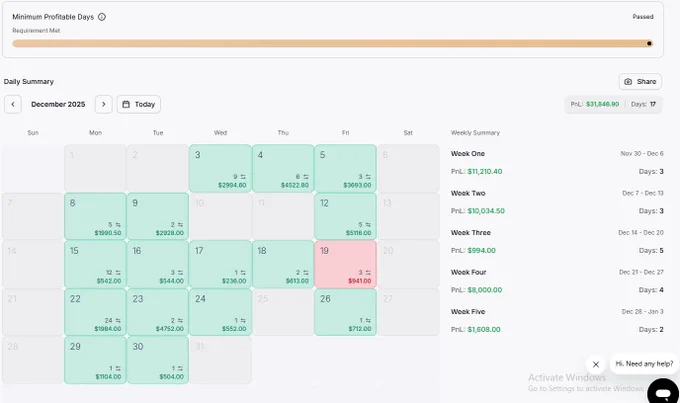Select the December 29 day cell
Viewport: 680px width, 403px height.
[x=95, y=360]
